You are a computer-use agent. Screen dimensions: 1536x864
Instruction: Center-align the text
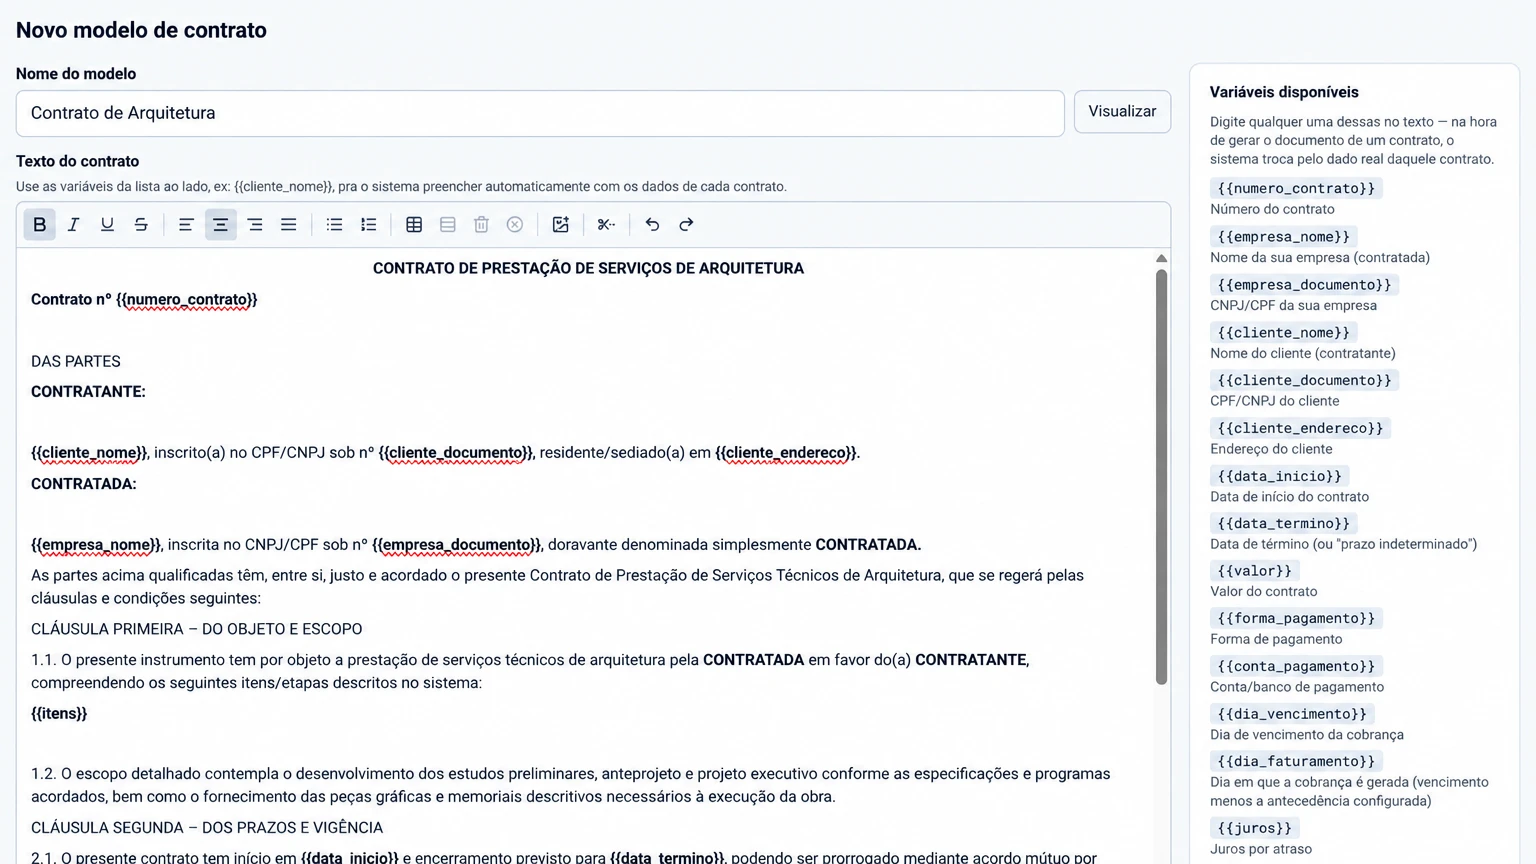point(220,225)
